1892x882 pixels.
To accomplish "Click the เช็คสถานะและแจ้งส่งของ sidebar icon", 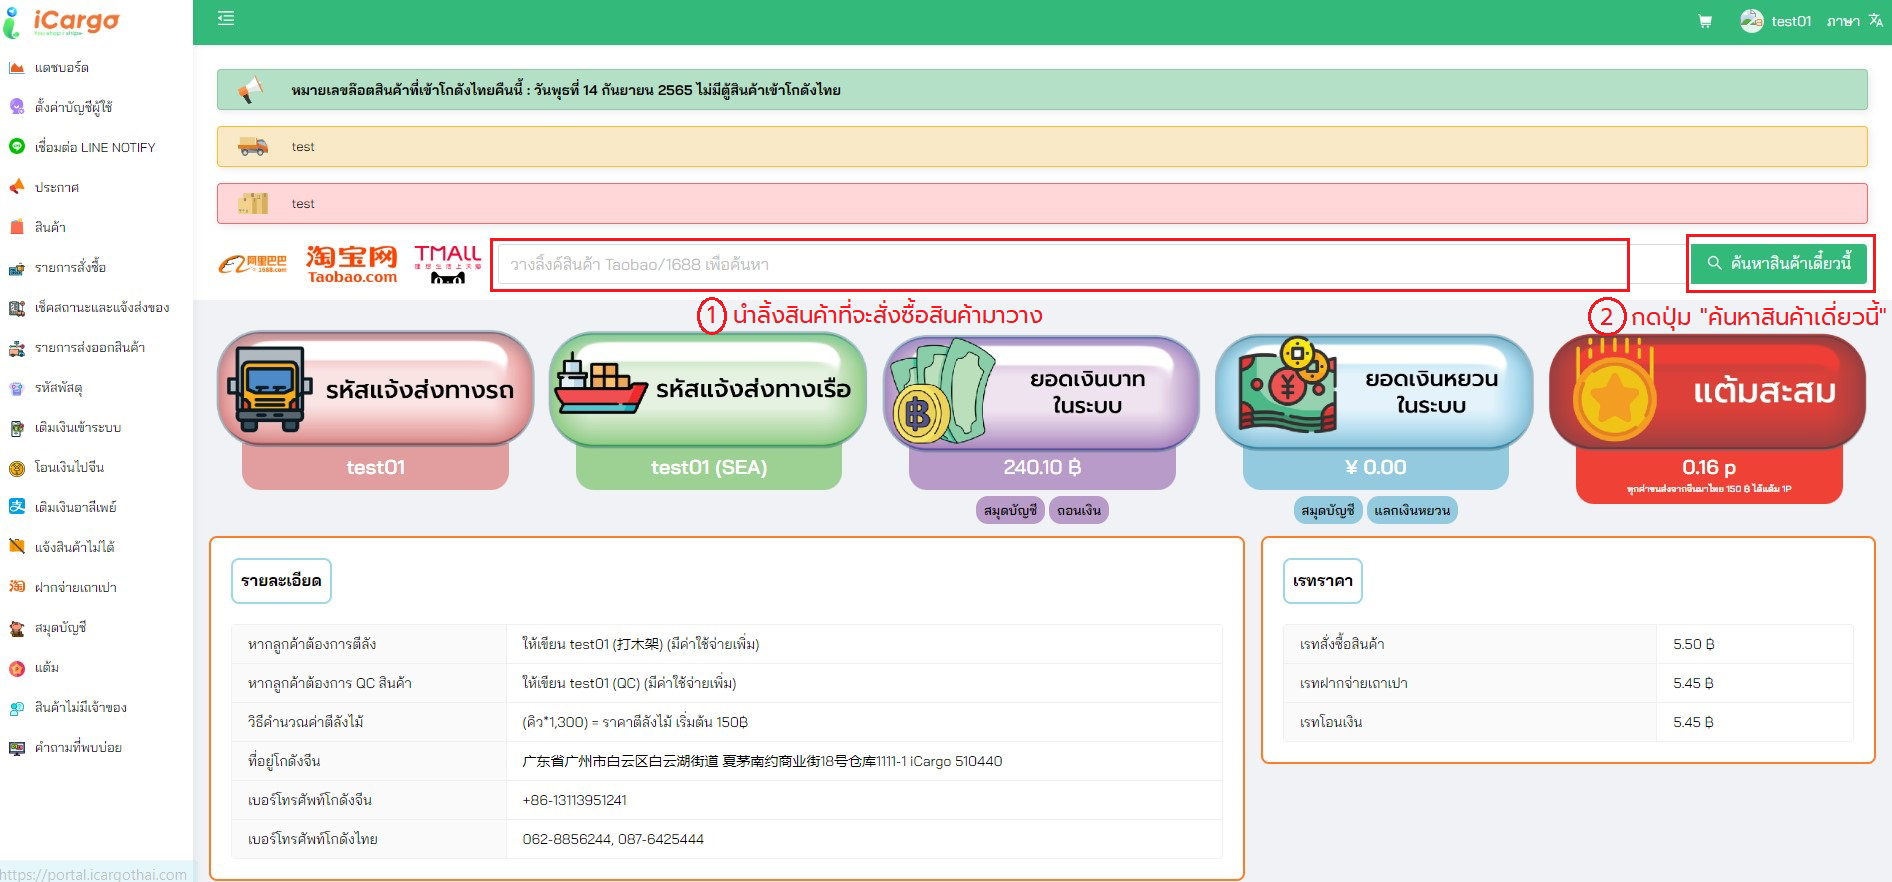I will pos(16,308).
